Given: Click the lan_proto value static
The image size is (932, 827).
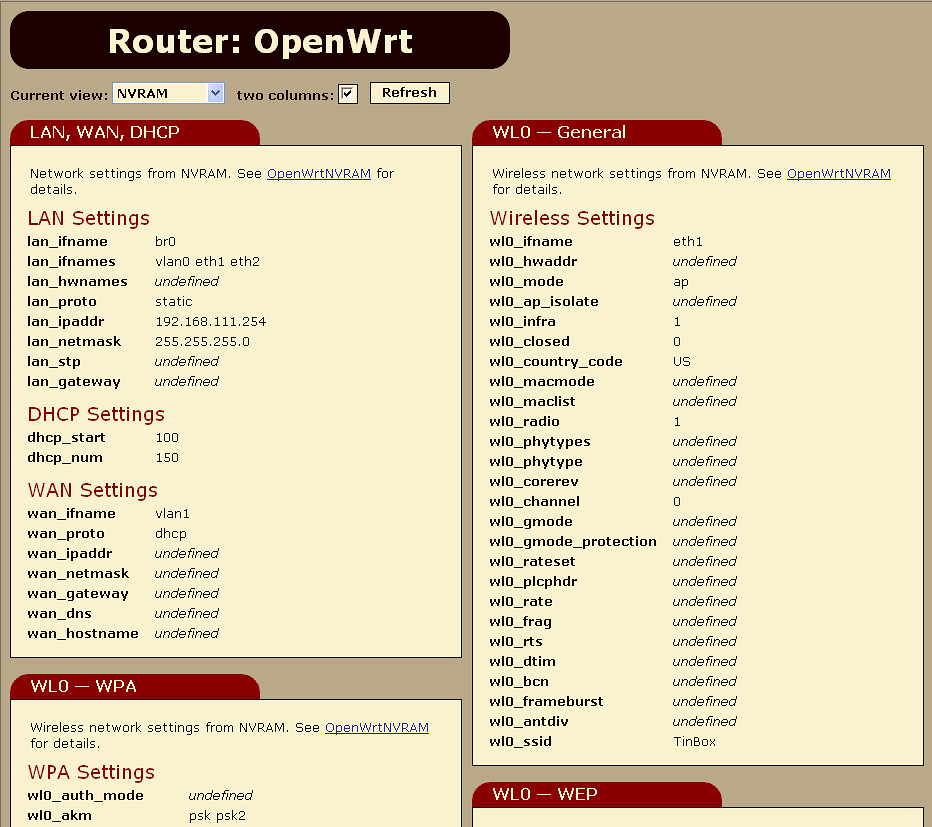Looking at the screenshot, I should (x=174, y=302).
